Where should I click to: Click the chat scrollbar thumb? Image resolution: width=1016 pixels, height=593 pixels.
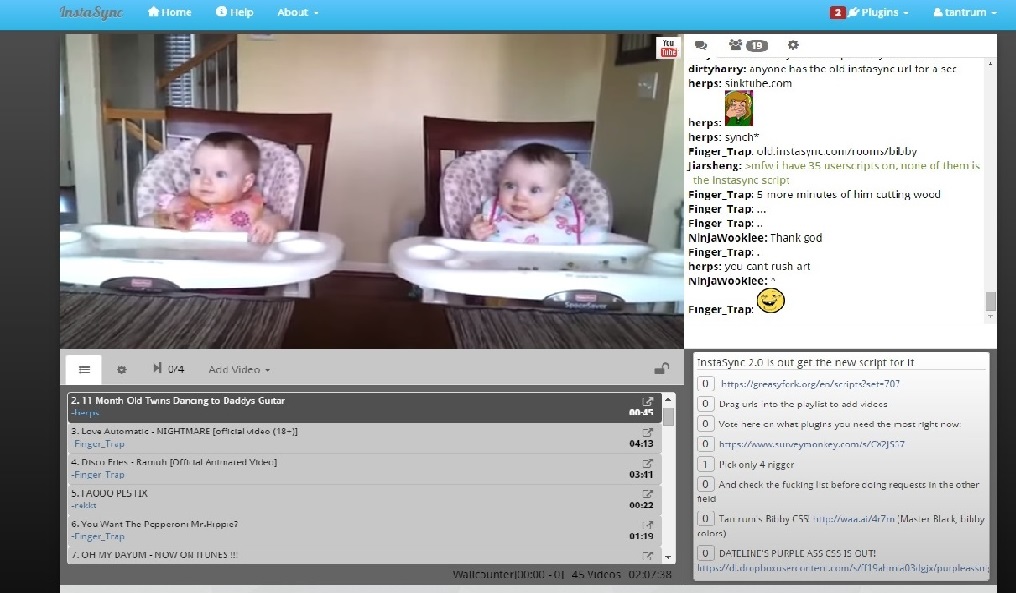click(990, 301)
